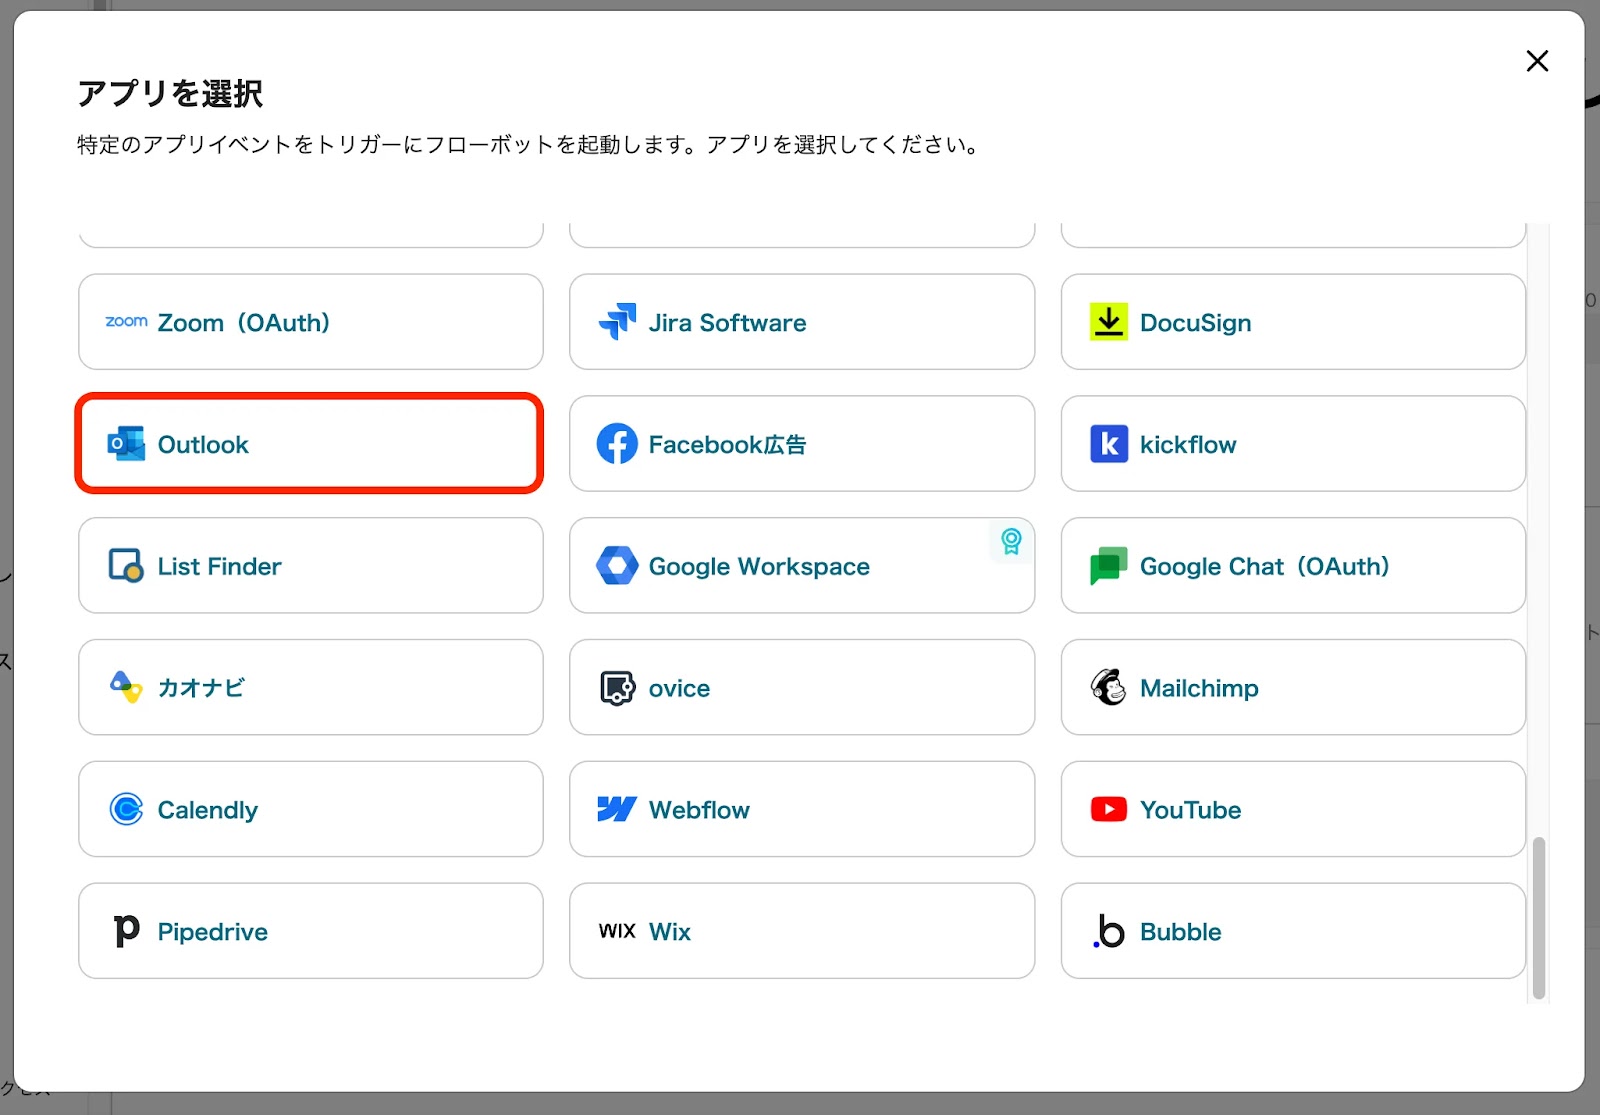Select the カオナビ app card
Viewport: 1600px width, 1115px height.
(x=310, y=688)
